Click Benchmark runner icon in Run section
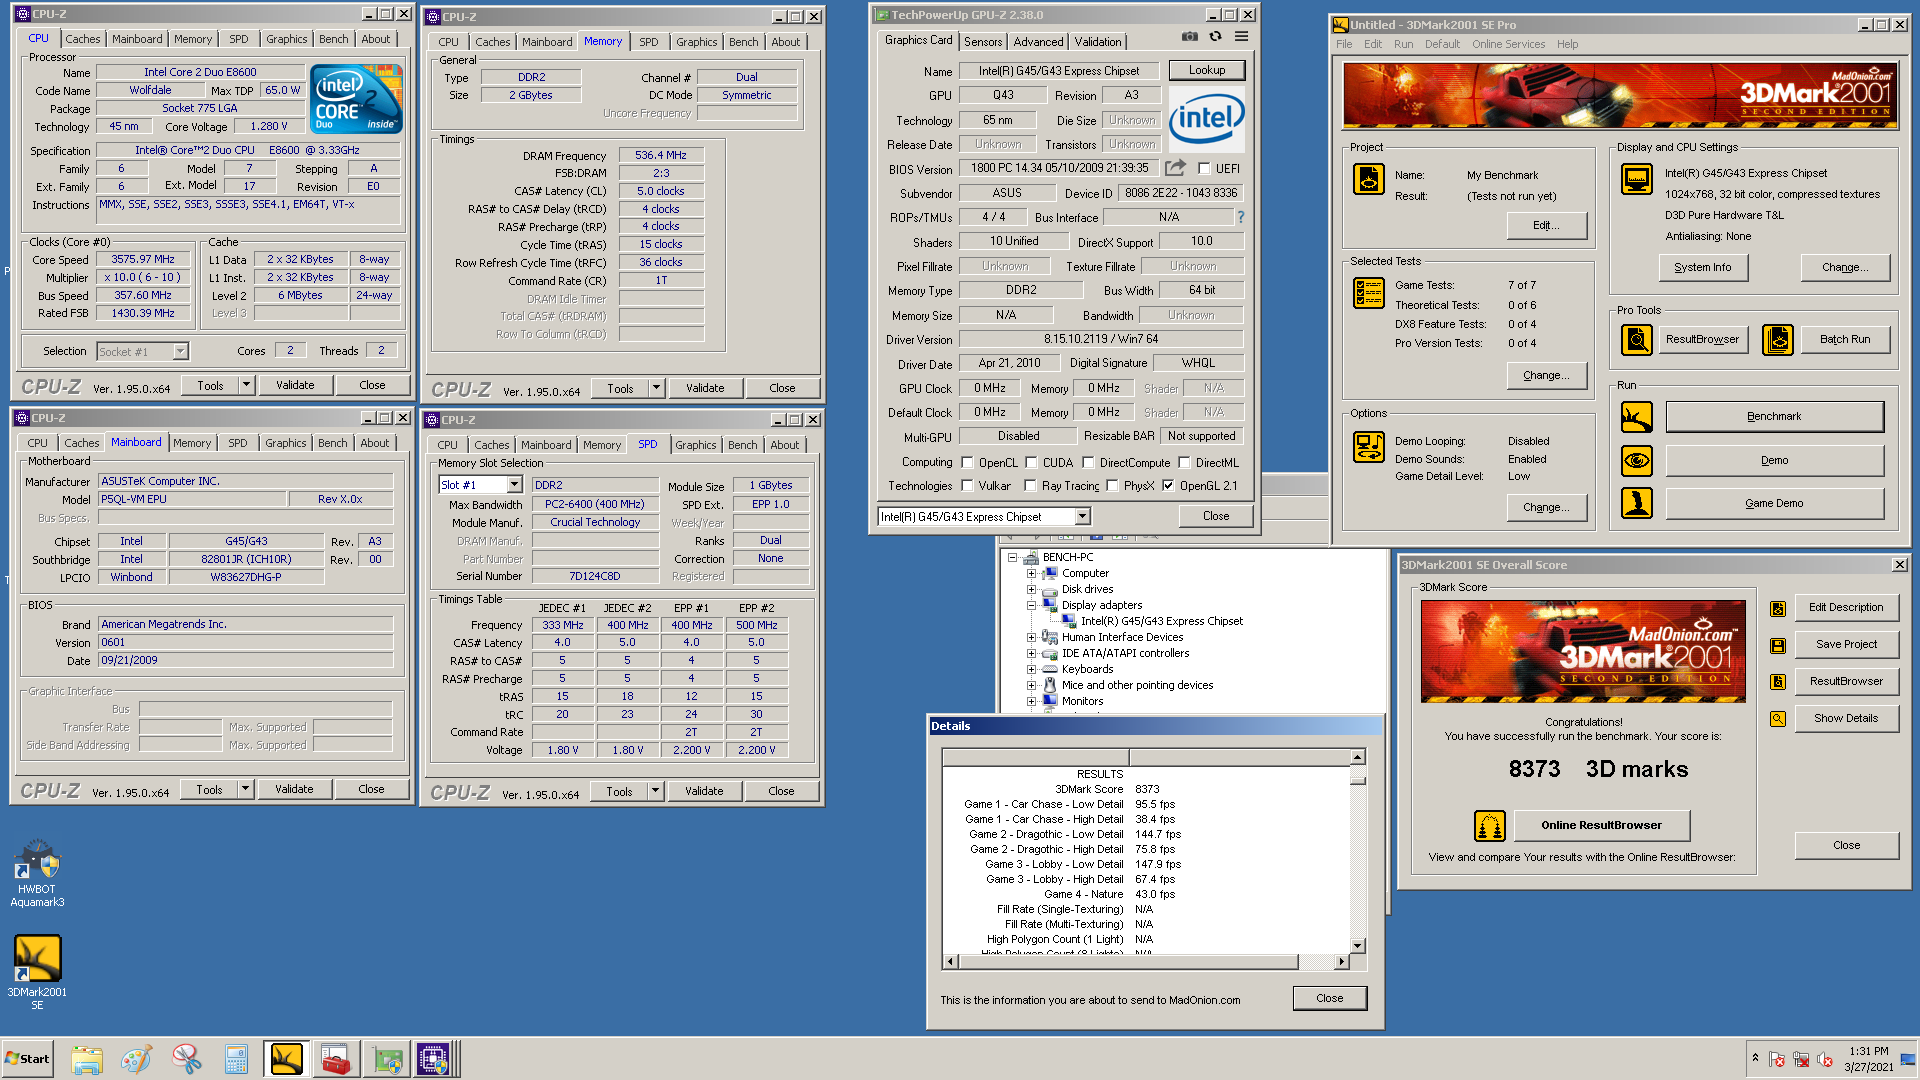The image size is (1920, 1080). point(1637,417)
